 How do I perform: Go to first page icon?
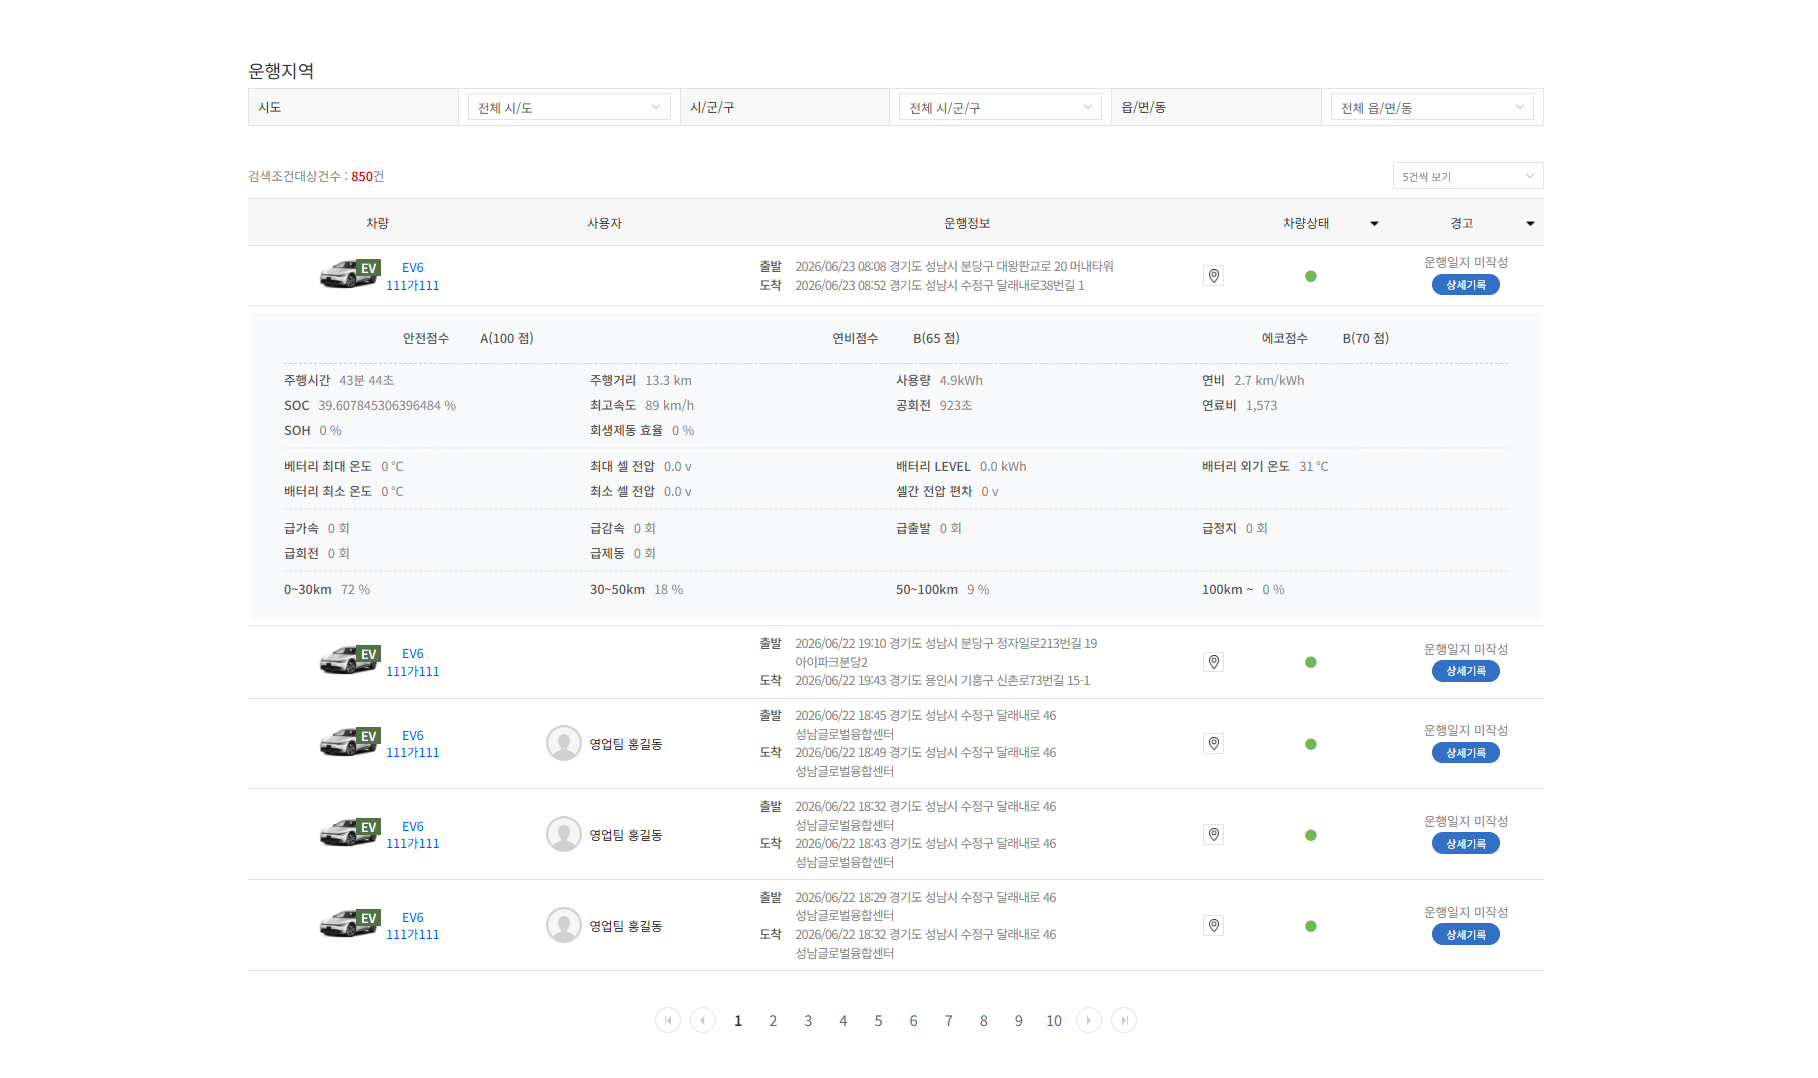[x=668, y=1020]
